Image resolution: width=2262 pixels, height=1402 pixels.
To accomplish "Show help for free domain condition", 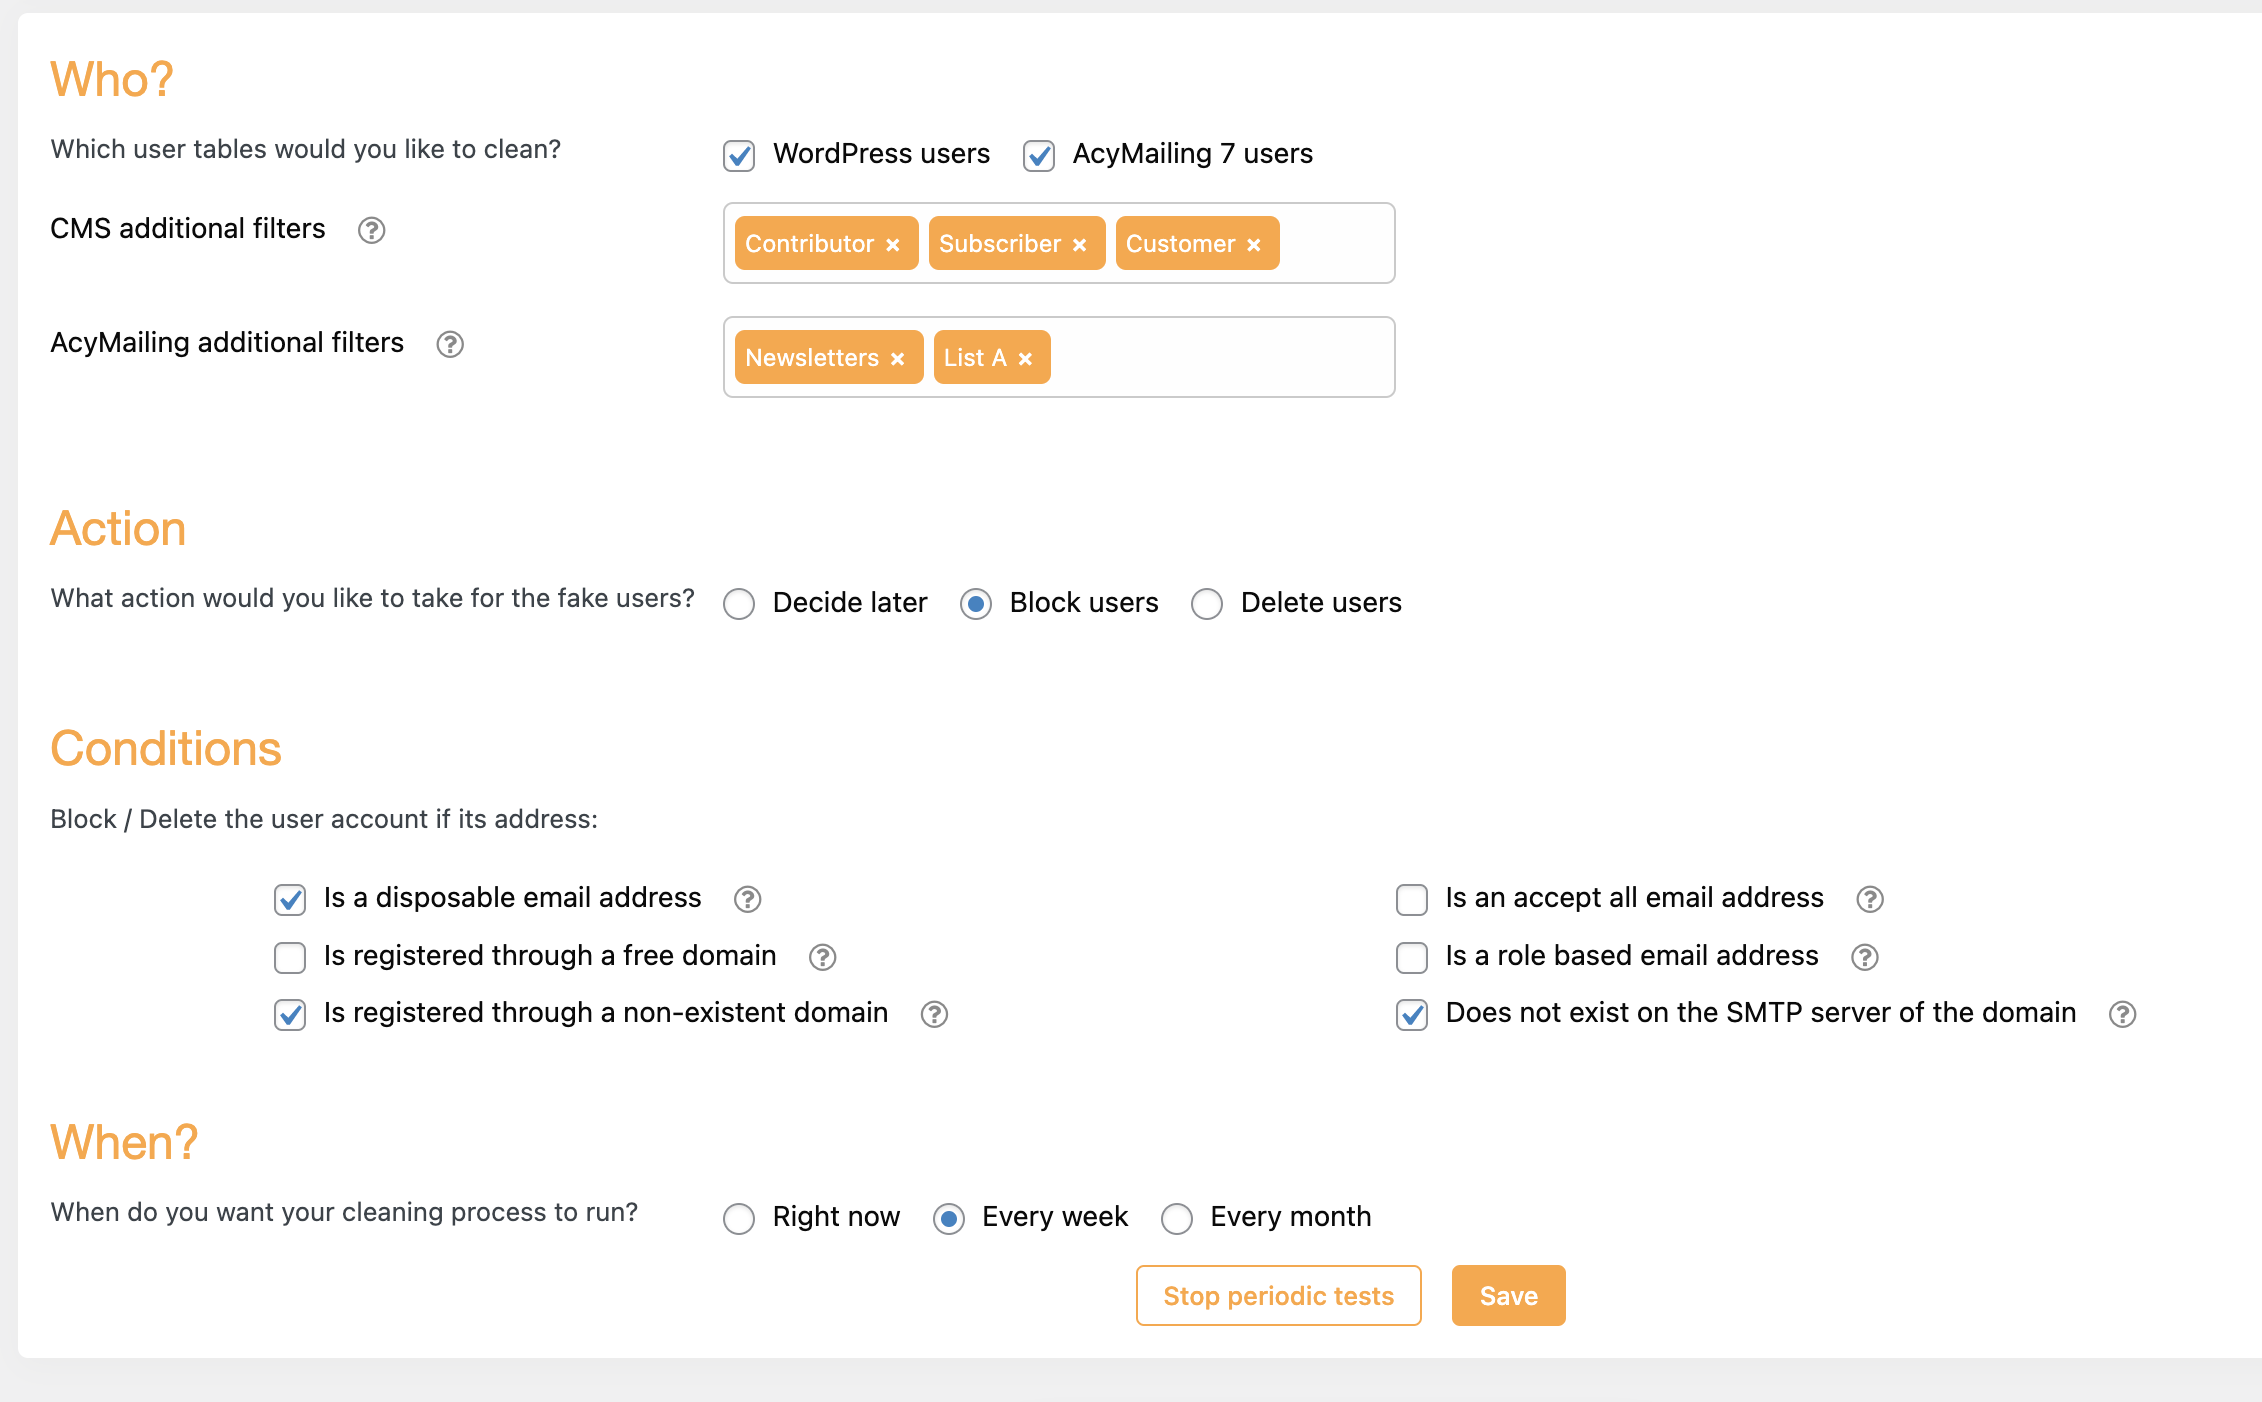I will [822, 957].
